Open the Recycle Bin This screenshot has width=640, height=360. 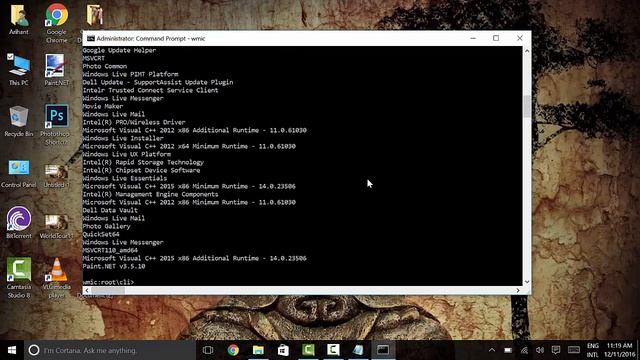coord(18,121)
